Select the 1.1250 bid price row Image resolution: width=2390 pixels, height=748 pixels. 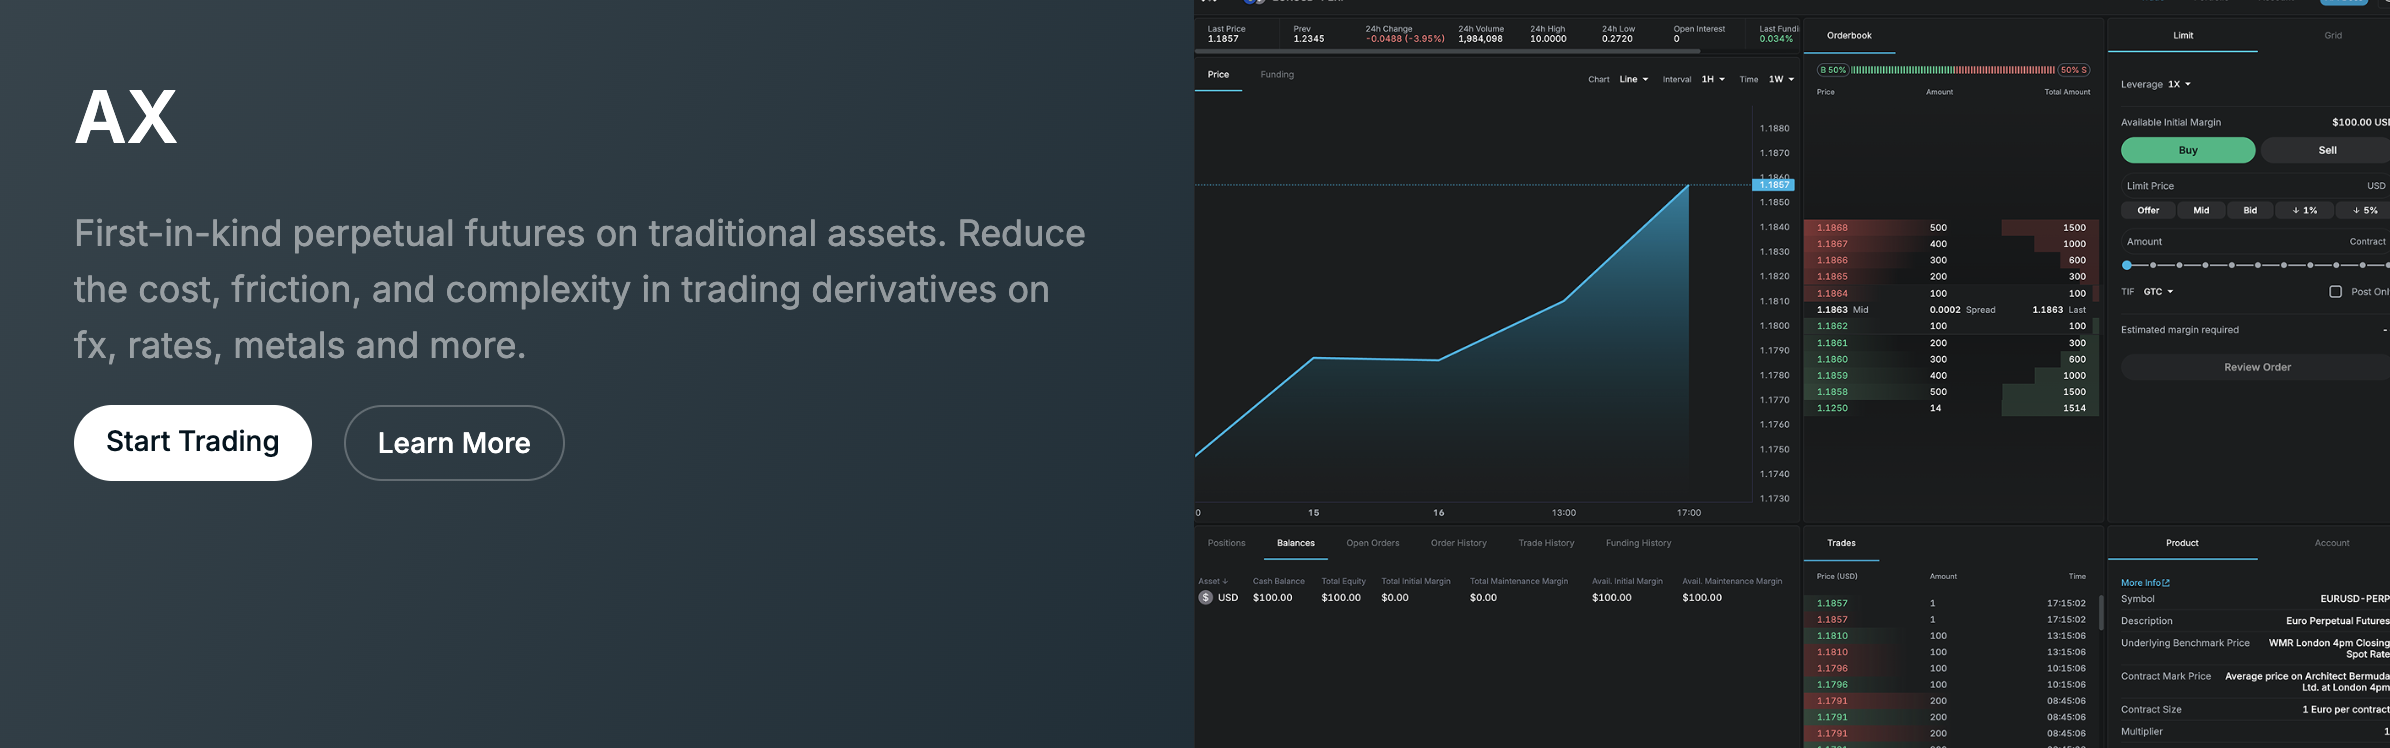point(1951,408)
